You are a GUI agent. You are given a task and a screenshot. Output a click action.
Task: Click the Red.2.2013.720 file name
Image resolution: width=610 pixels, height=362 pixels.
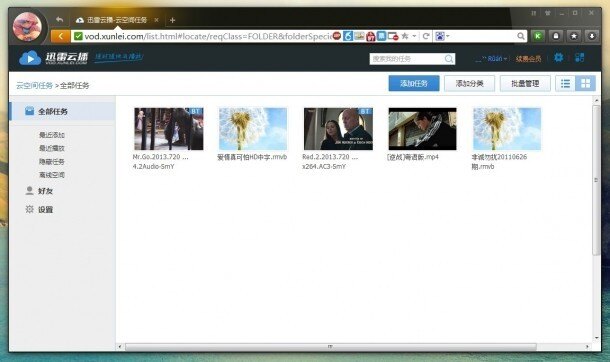(x=330, y=162)
